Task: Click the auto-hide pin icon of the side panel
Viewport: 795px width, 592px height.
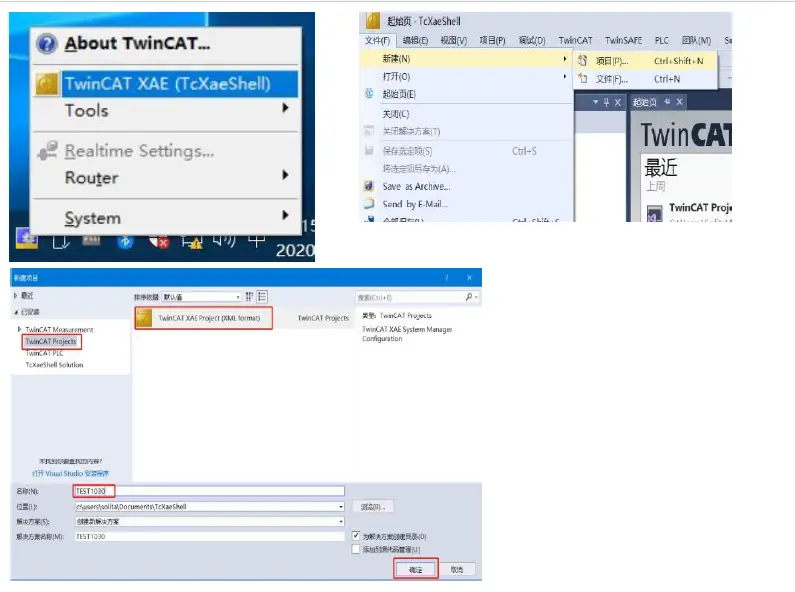Action: click(606, 102)
